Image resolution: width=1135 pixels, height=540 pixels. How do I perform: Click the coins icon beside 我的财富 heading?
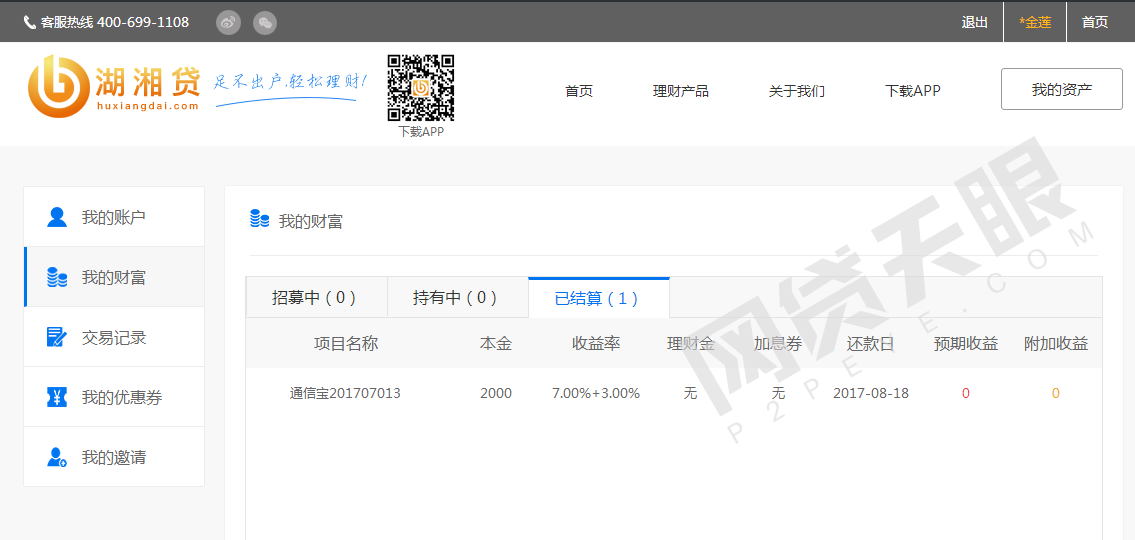click(260, 219)
